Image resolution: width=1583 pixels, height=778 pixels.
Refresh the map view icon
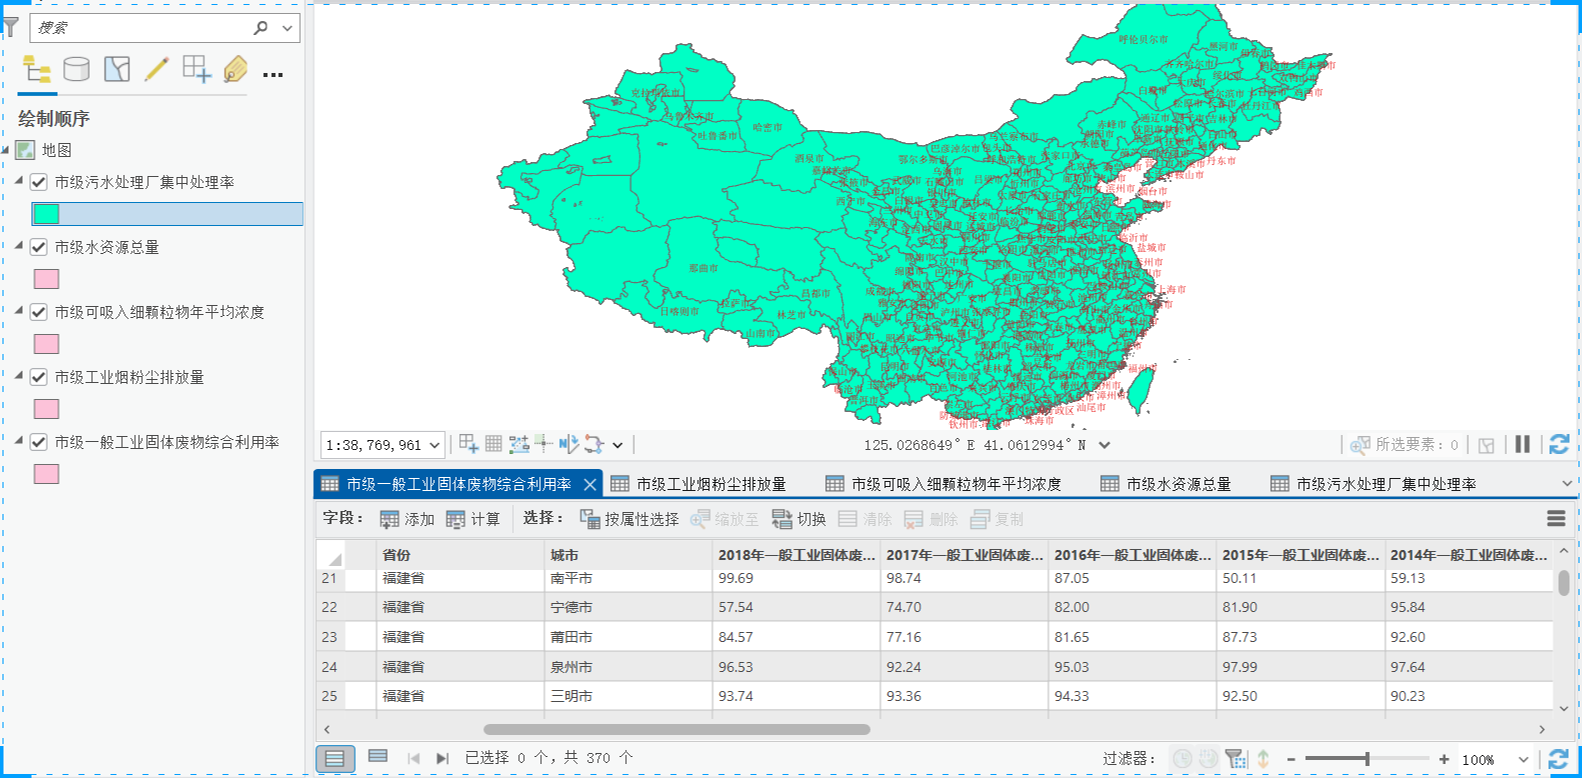click(x=1558, y=444)
